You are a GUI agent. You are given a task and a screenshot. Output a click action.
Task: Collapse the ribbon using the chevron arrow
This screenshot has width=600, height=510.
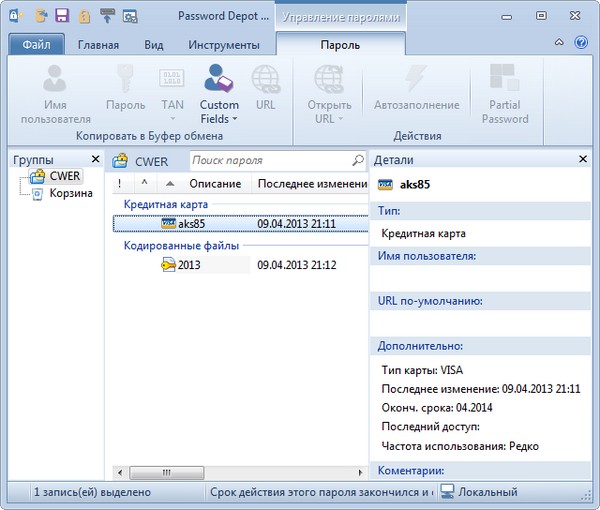(x=560, y=45)
